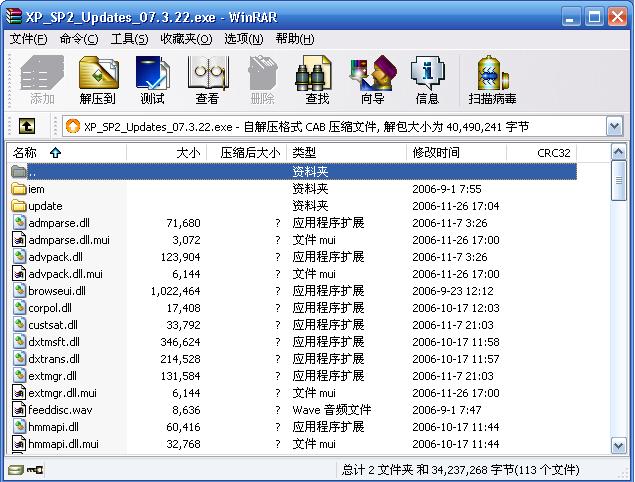Click the date 2006-11-26 17:04
635x482 pixels.
[456, 206]
